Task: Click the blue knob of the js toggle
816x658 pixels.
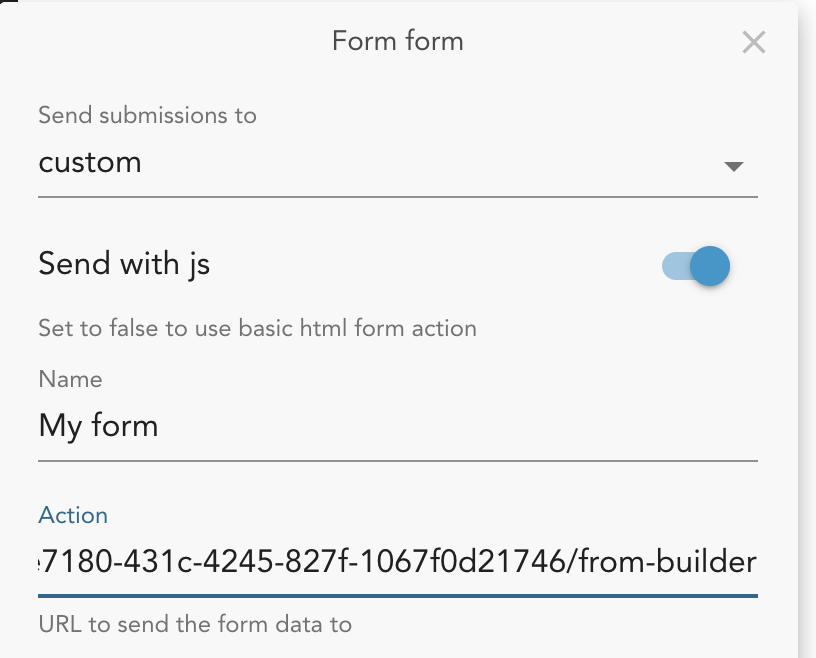Action: (710, 266)
